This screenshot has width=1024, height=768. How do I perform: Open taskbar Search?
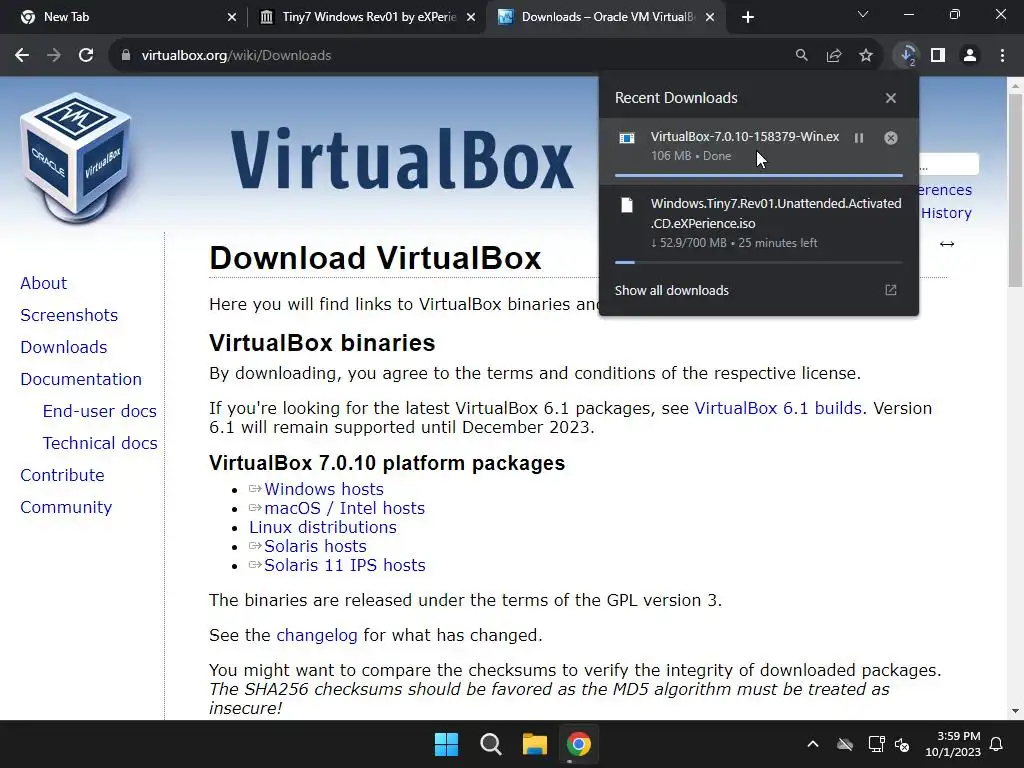click(490, 744)
